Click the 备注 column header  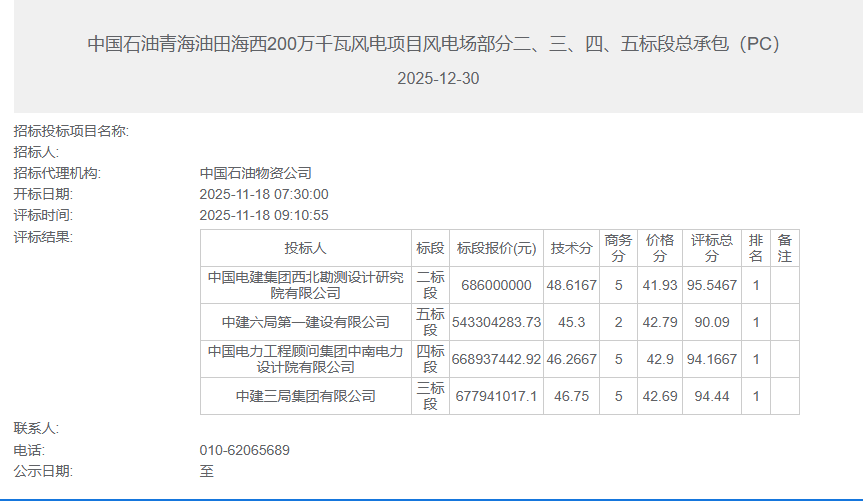785,248
